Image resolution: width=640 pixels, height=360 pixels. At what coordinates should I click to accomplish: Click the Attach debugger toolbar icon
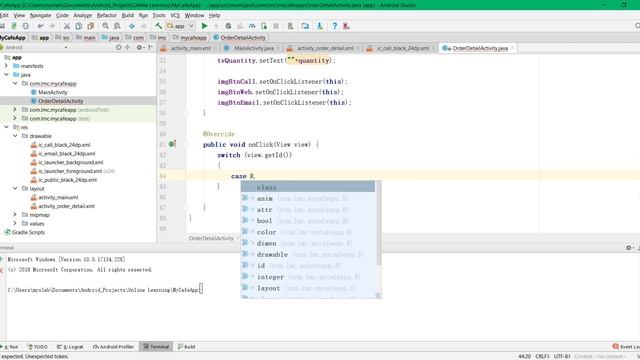264,26
